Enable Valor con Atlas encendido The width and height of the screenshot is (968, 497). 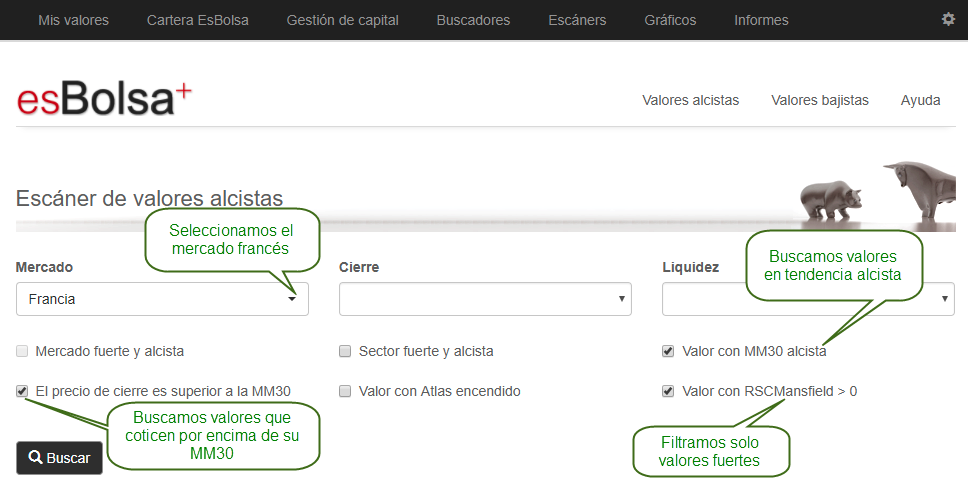tap(345, 392)
